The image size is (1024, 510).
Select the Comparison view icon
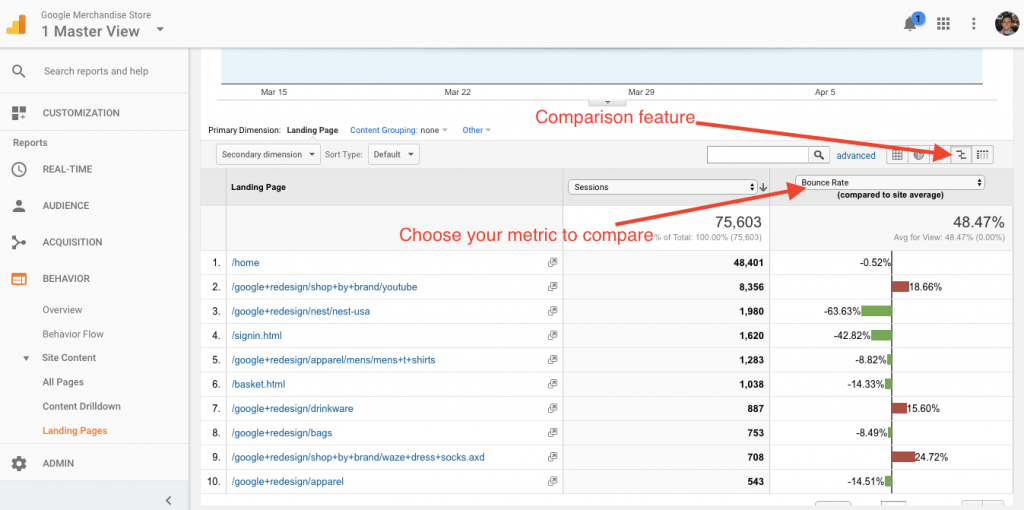pos(961,155)
